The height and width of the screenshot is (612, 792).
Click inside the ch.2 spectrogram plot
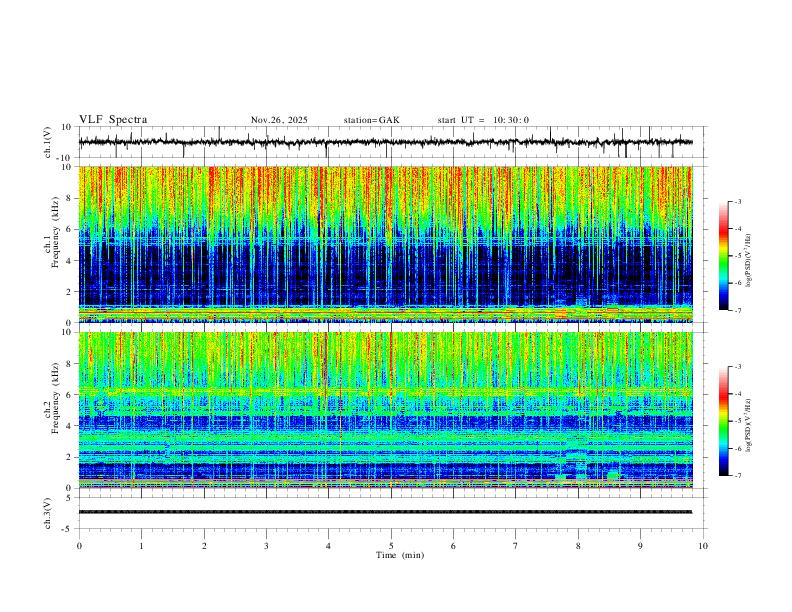(x=386, y=410)
